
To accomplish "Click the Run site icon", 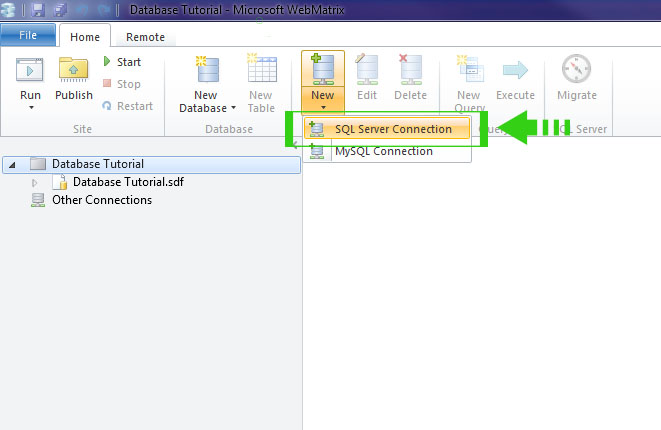I will (30, 70).
